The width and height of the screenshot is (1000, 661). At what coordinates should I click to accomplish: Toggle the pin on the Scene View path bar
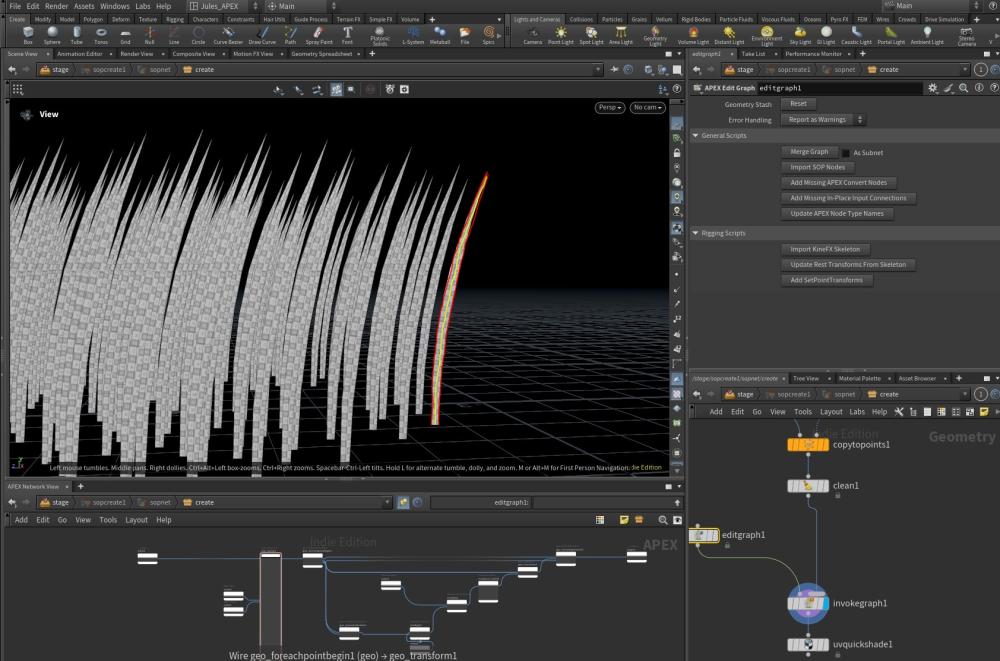click(614, 70)
